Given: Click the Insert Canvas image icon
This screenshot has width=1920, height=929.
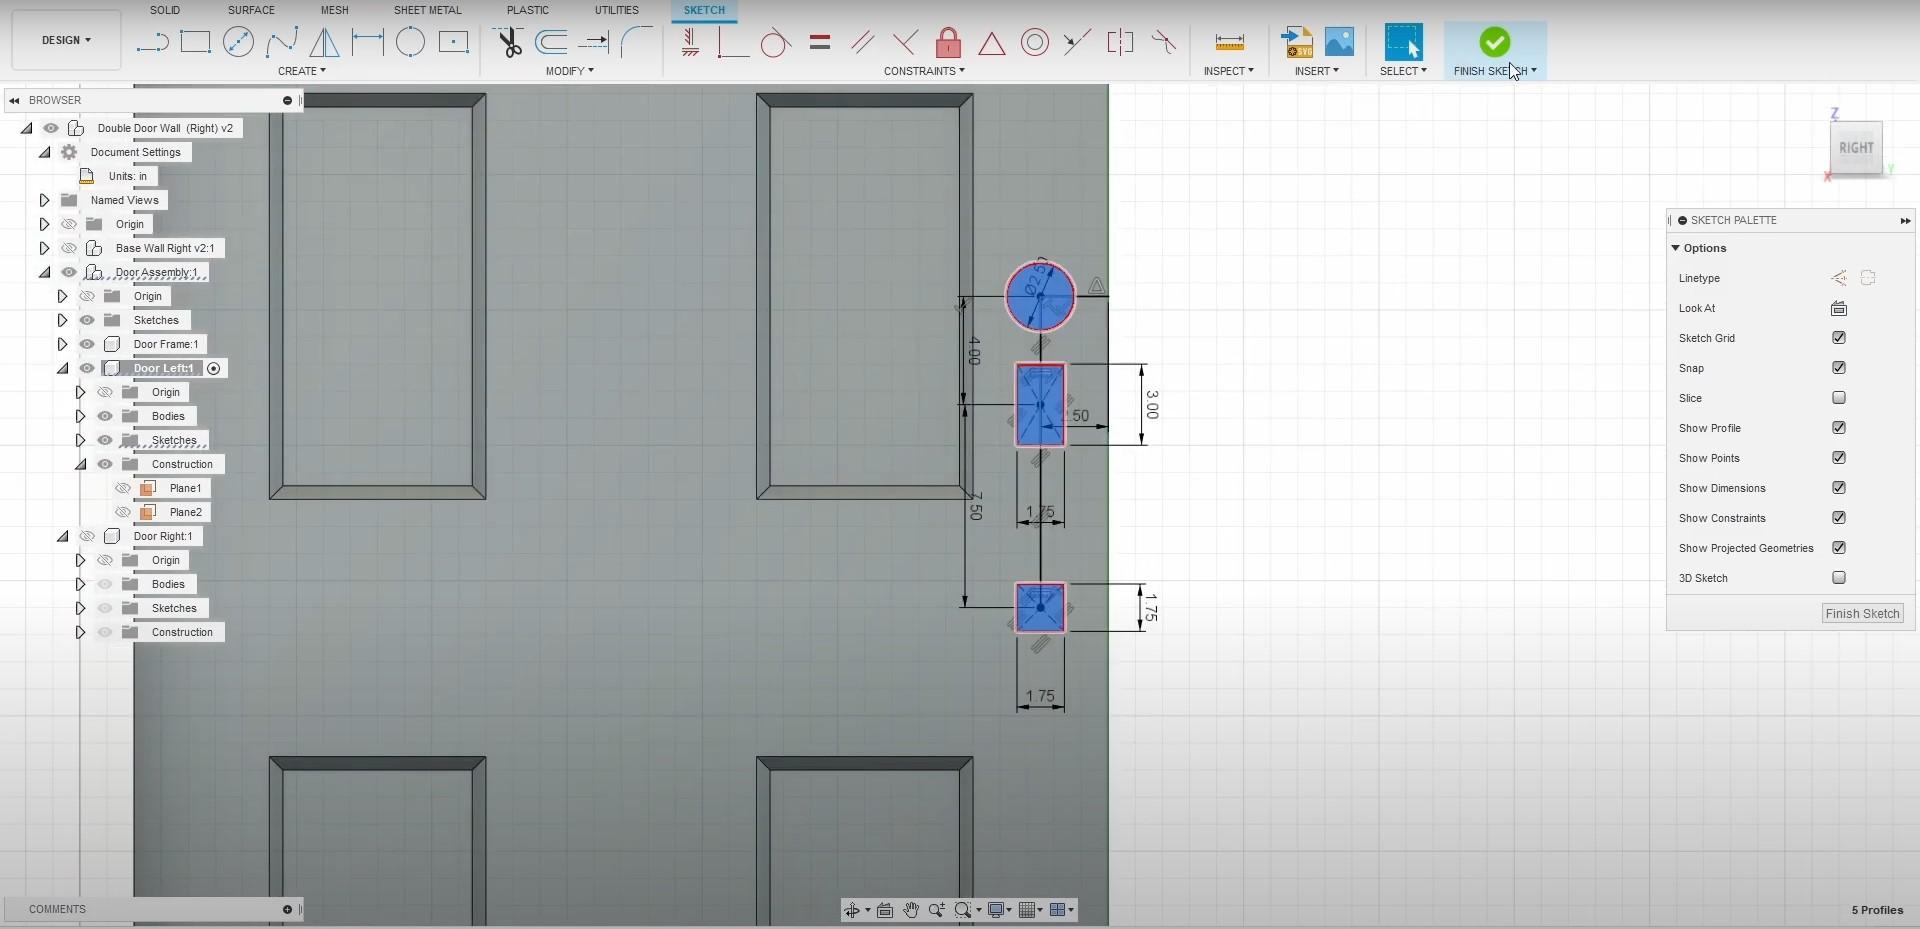Looking at the screenshot, I should point(1339,42).
